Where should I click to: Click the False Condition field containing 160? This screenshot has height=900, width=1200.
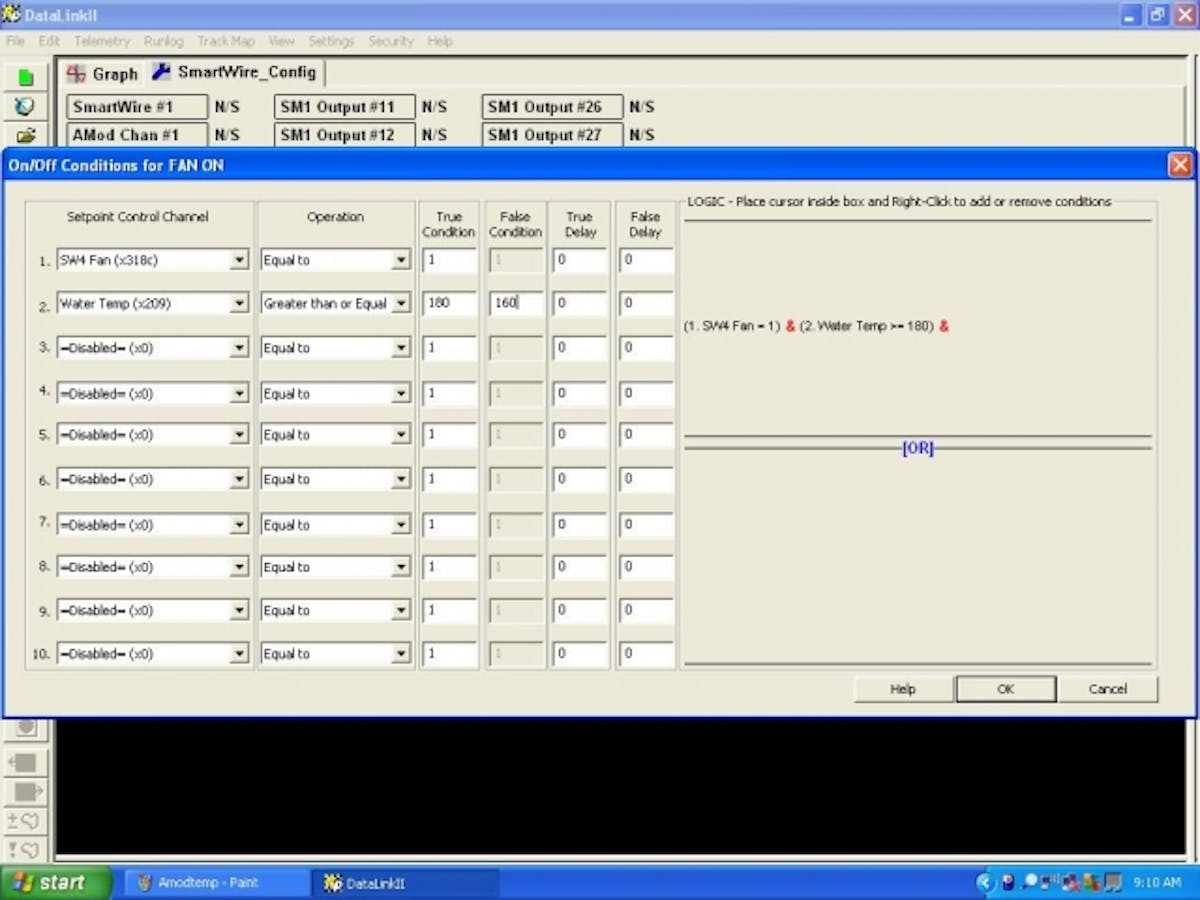click(x=515, y=303)
